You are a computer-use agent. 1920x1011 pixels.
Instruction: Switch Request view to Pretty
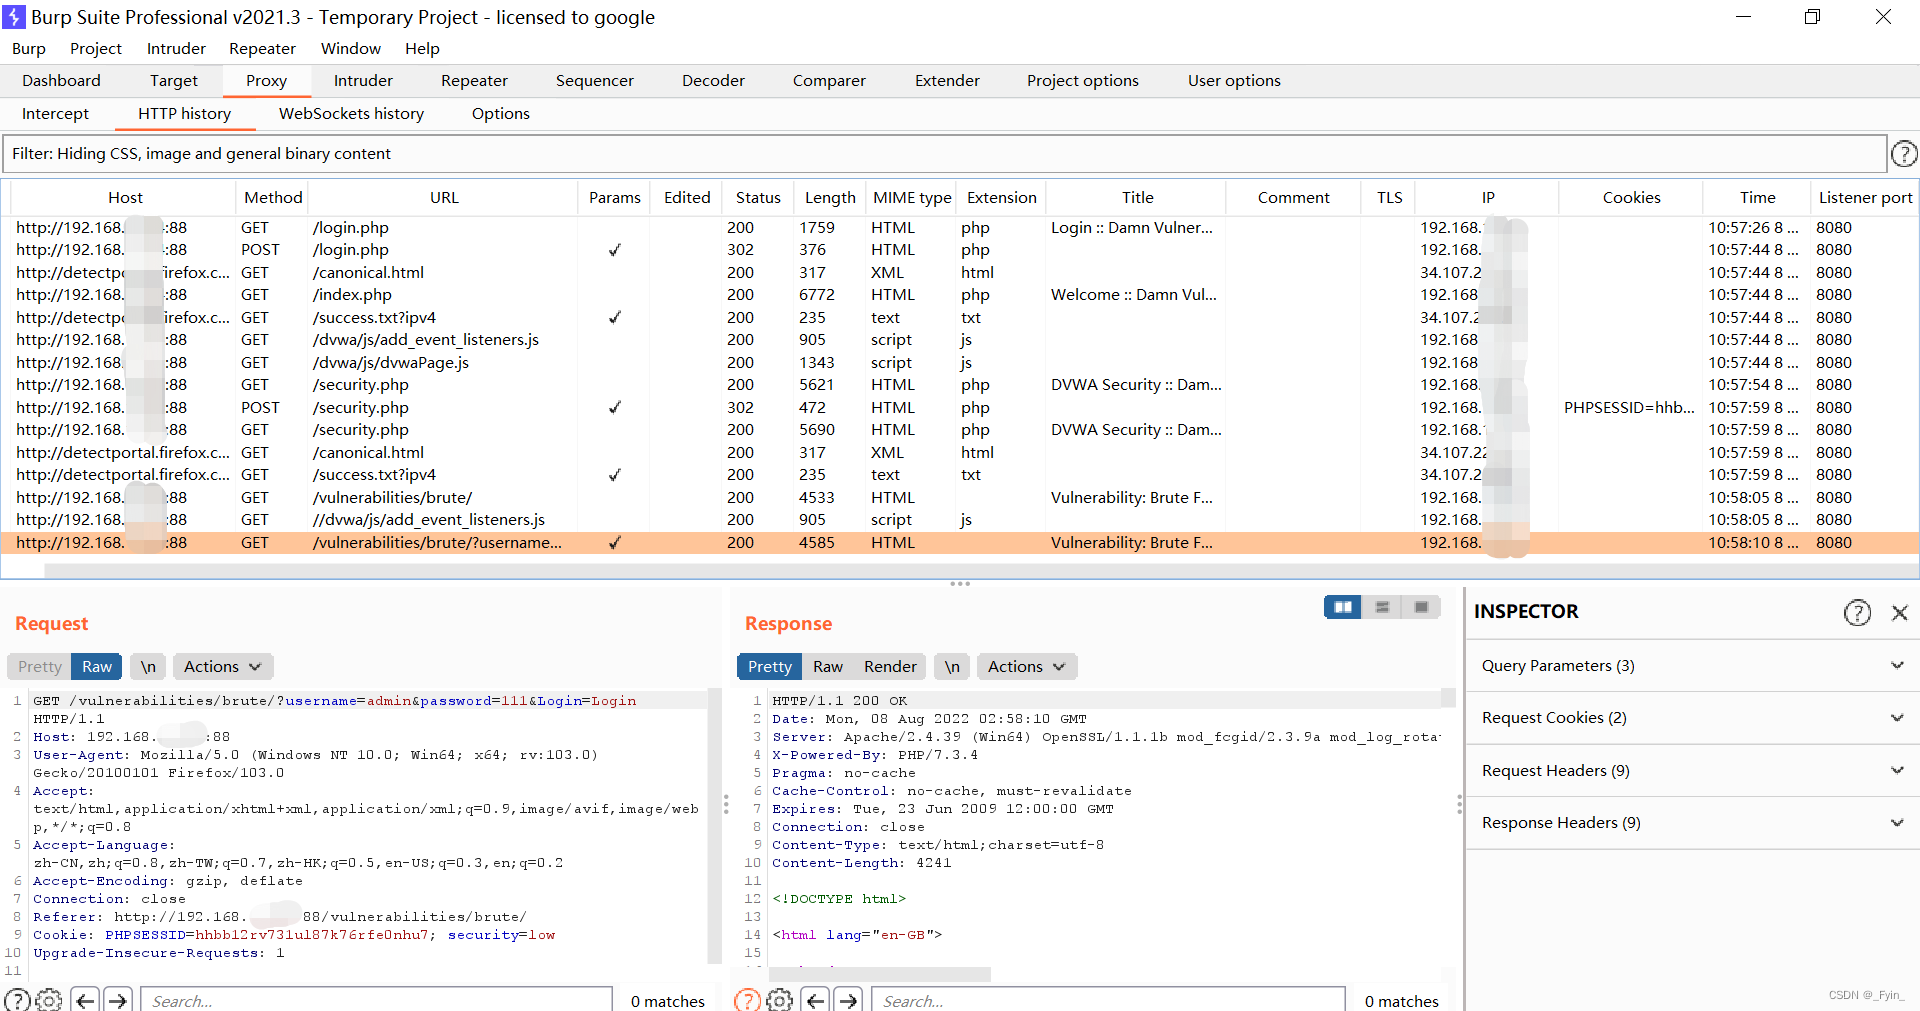(40, 666)
